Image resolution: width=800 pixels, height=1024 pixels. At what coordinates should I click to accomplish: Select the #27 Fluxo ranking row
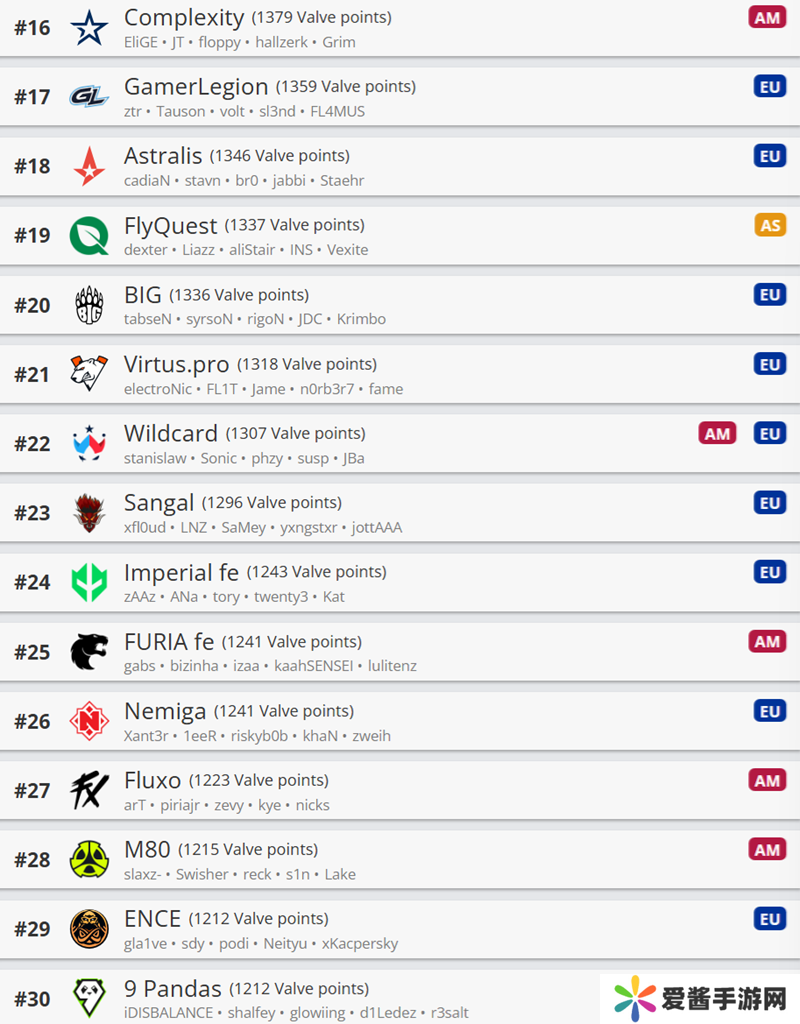click(x=400, y=790)
